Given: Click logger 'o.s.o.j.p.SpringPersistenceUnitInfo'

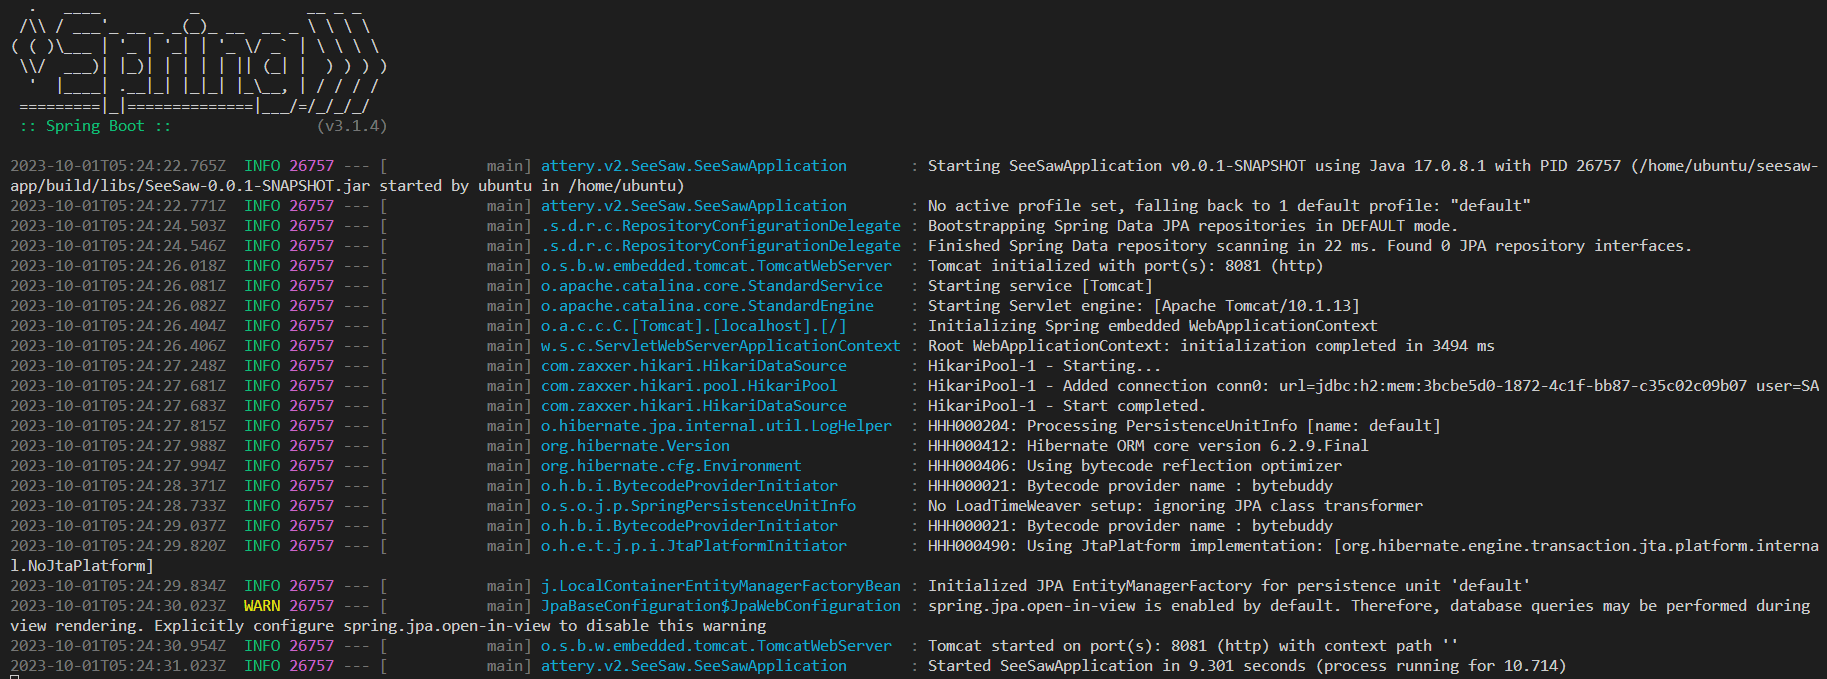Looking at the screenshot, I should click(x=698, y=506).
